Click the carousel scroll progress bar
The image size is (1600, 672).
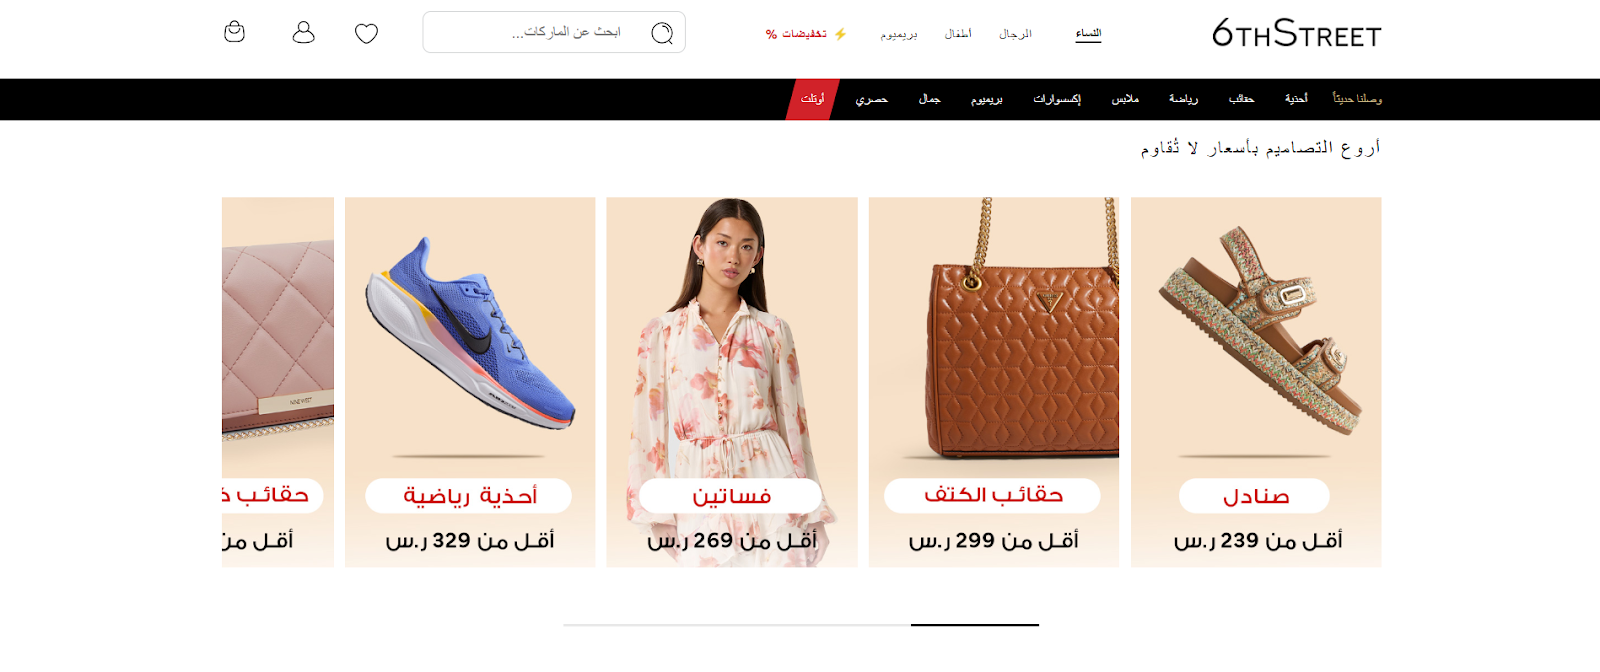click(x=801, y=625)
